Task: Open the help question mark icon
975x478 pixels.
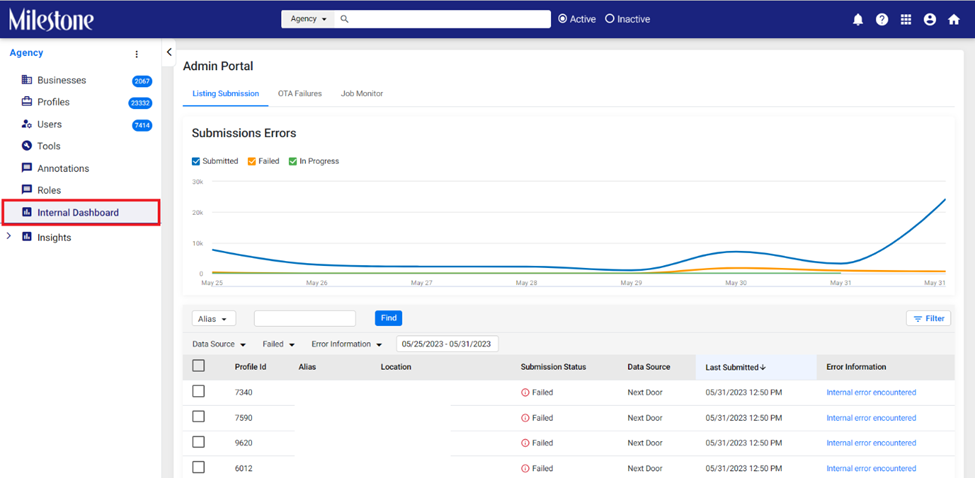Action: click(882, 19)
